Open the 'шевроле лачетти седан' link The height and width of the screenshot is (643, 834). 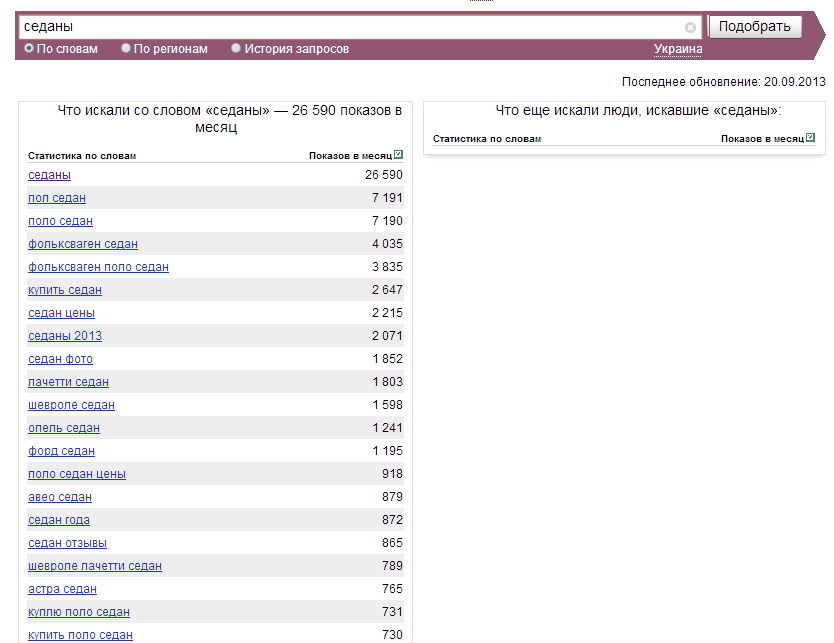(x=95, y=566)
